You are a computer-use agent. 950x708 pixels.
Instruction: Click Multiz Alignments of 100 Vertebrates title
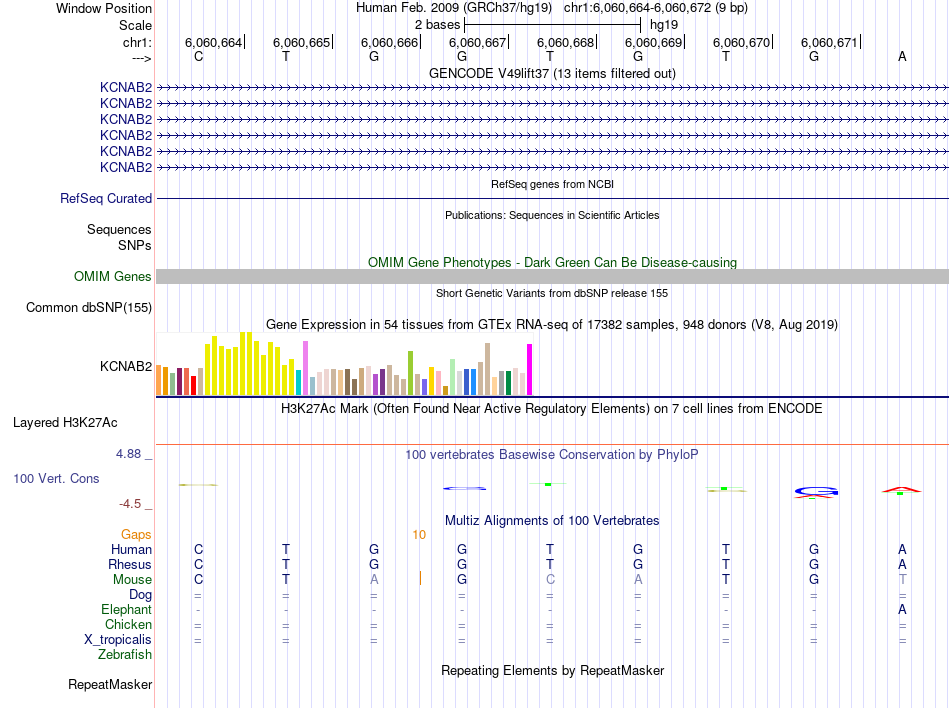pos(552,520)
